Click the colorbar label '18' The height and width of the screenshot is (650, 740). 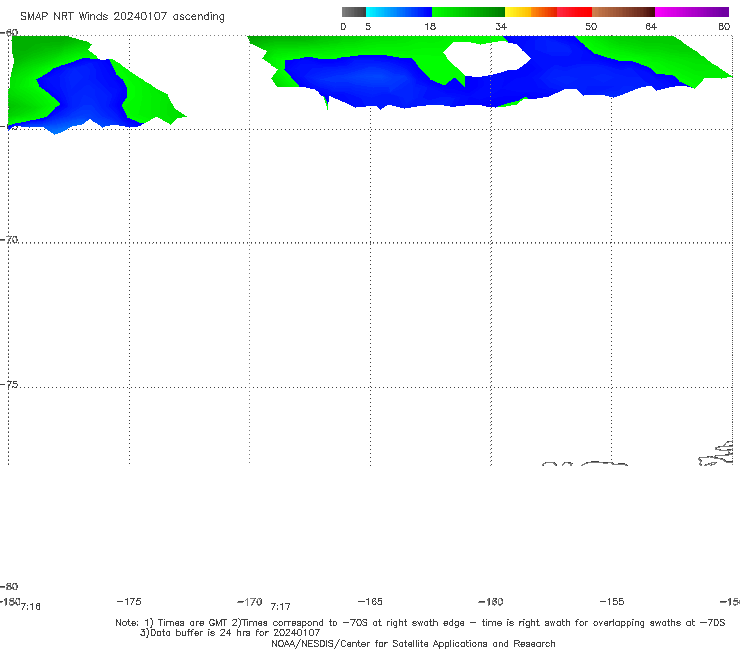[x=429, y=26]
